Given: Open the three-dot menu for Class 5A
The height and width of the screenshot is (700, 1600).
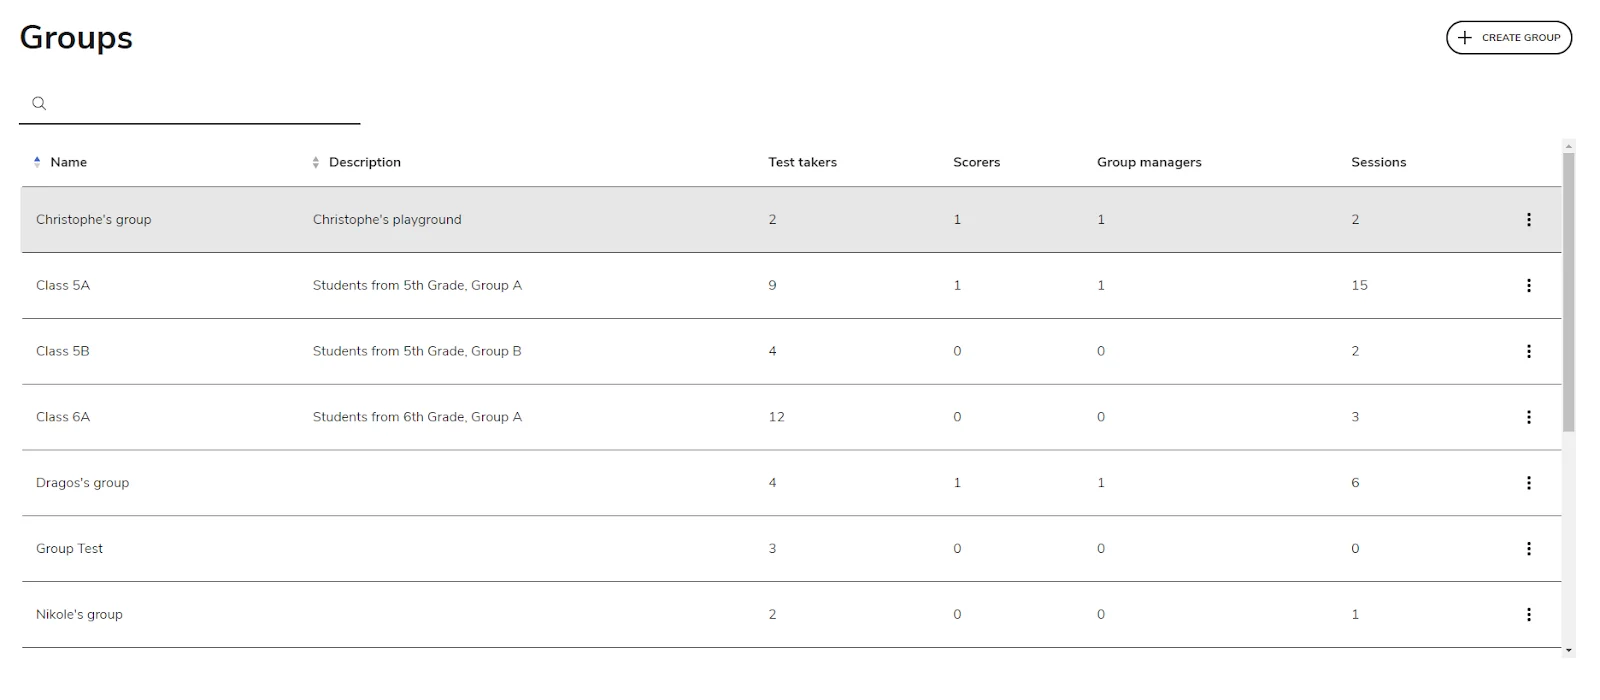Looking at the screenshot, I should point(1528,286).
